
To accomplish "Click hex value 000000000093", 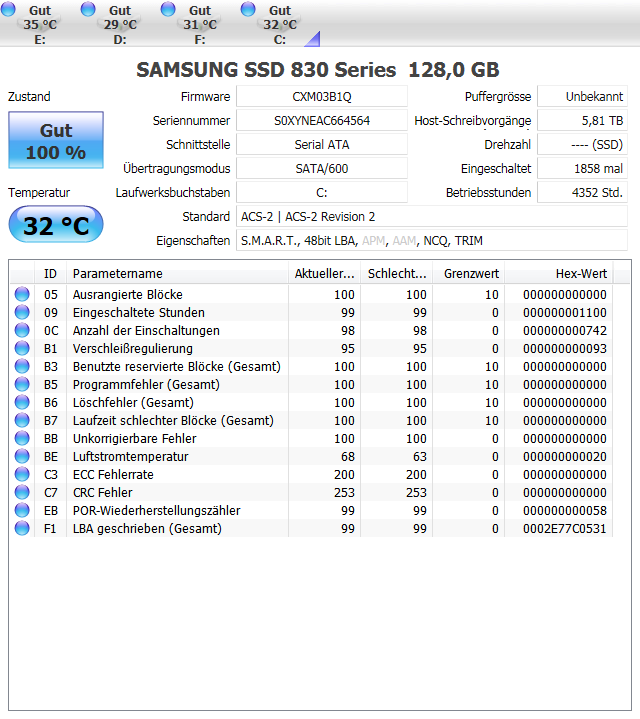I will pyautogui.click(x=565, y=348).
